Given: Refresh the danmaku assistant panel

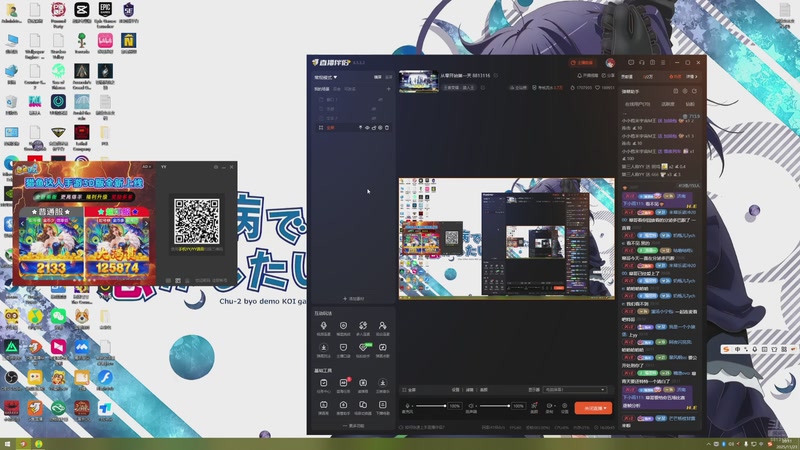Looking at the screenshot, I should click(694, 91).
